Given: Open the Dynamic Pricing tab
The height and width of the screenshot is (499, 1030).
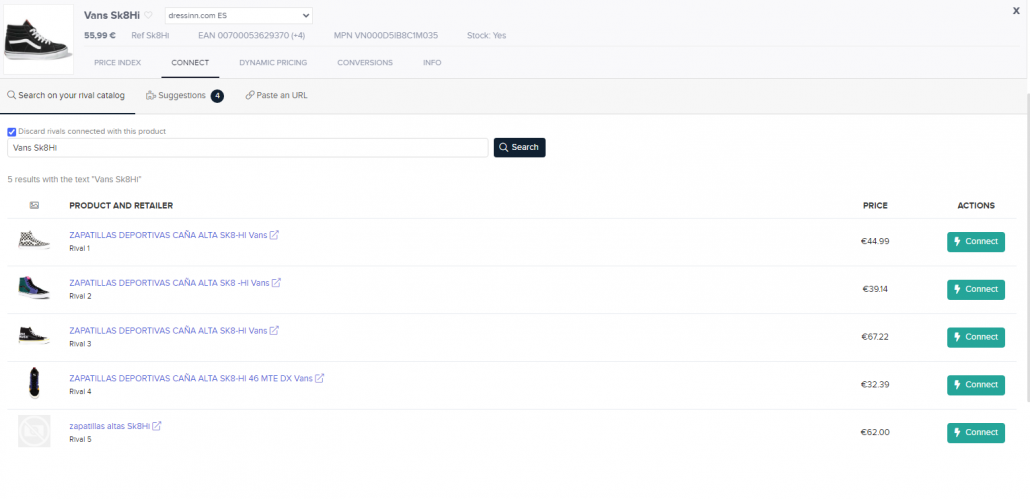Looking at the screenshot, I should [x=273, y=63].
